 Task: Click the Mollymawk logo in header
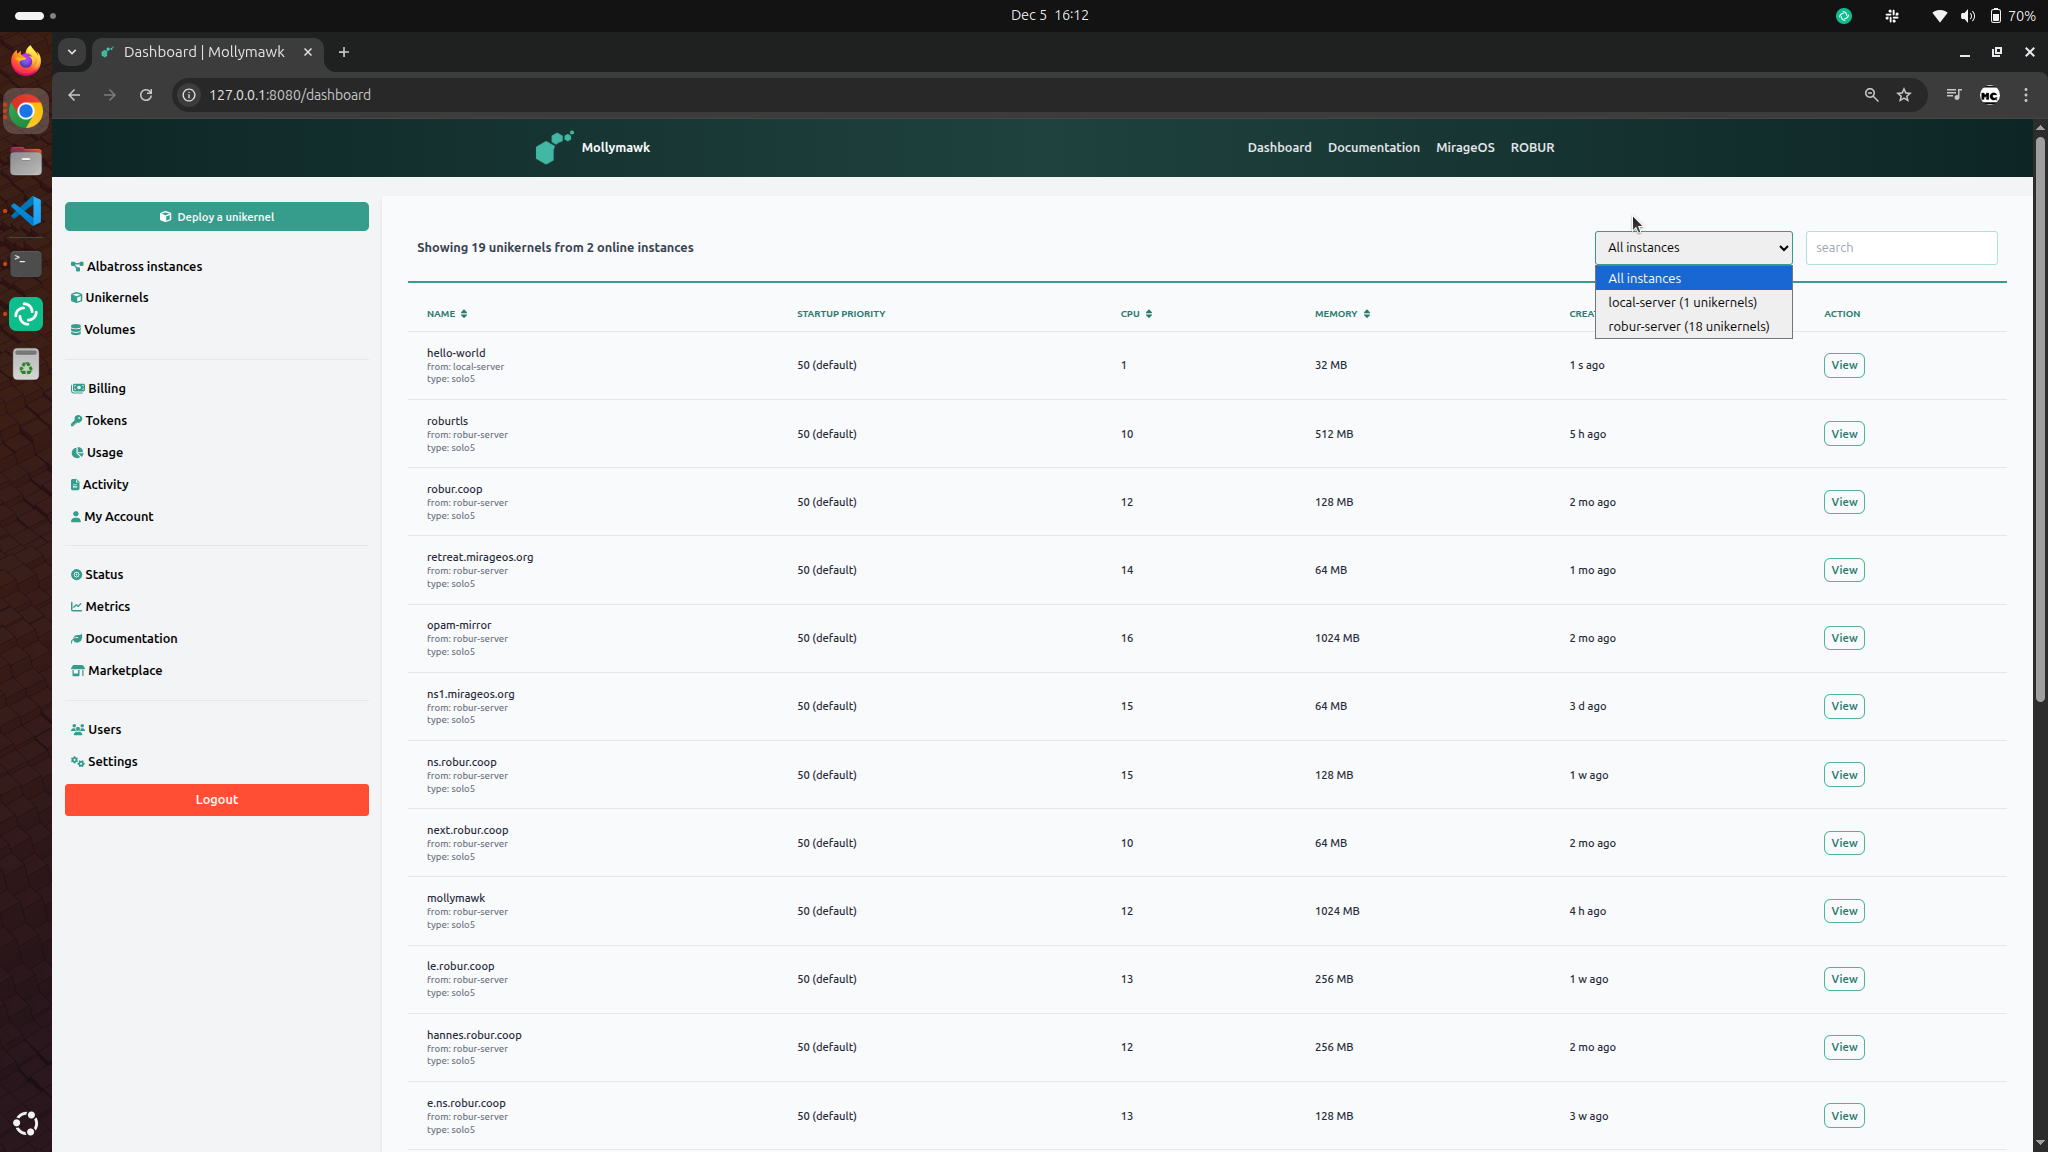pyautogui.click(x=553, y=147)
